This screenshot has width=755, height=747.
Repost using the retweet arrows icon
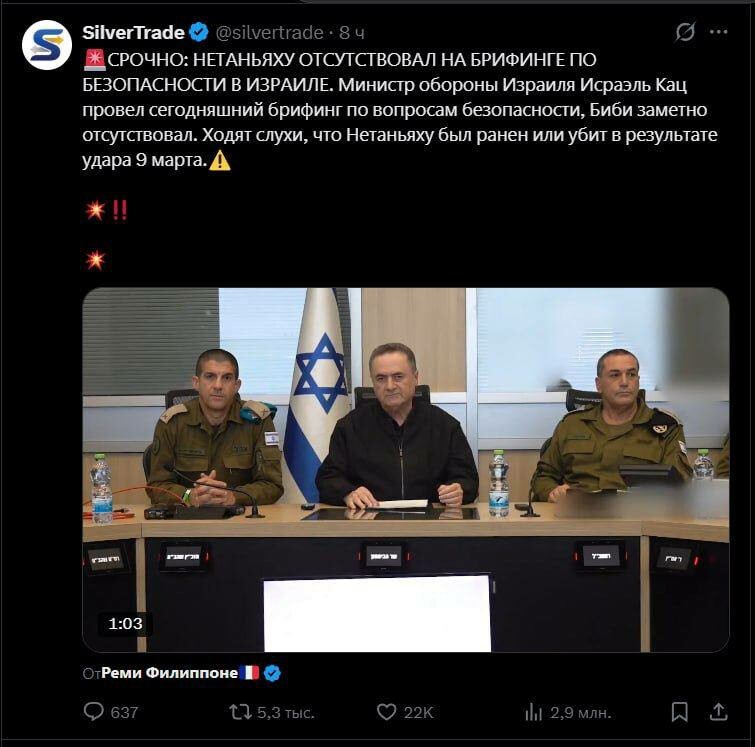240,712
